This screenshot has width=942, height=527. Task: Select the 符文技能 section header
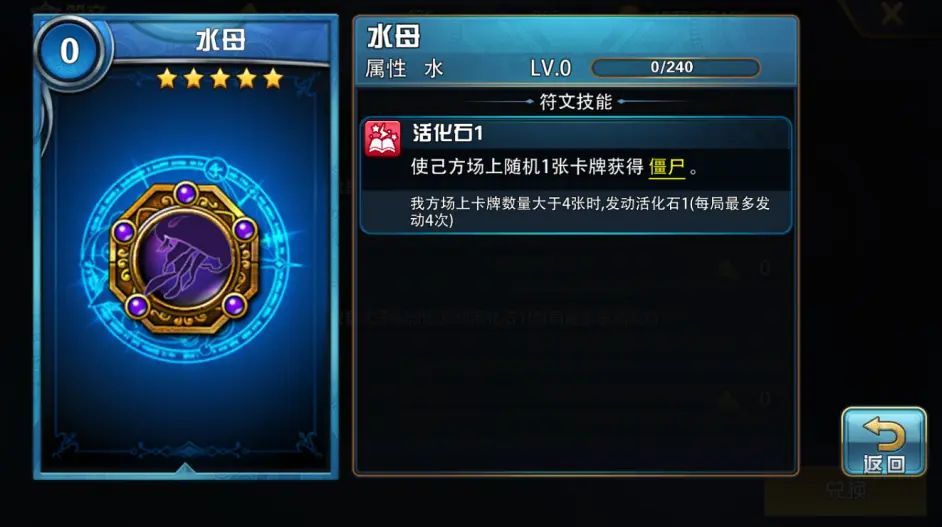[576, 102]
